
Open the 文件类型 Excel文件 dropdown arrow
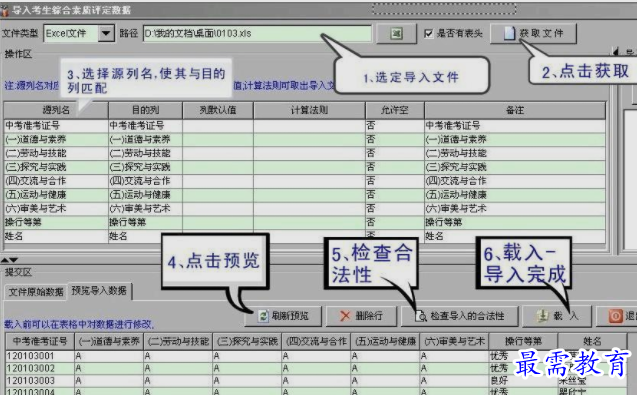click(106, 33)
